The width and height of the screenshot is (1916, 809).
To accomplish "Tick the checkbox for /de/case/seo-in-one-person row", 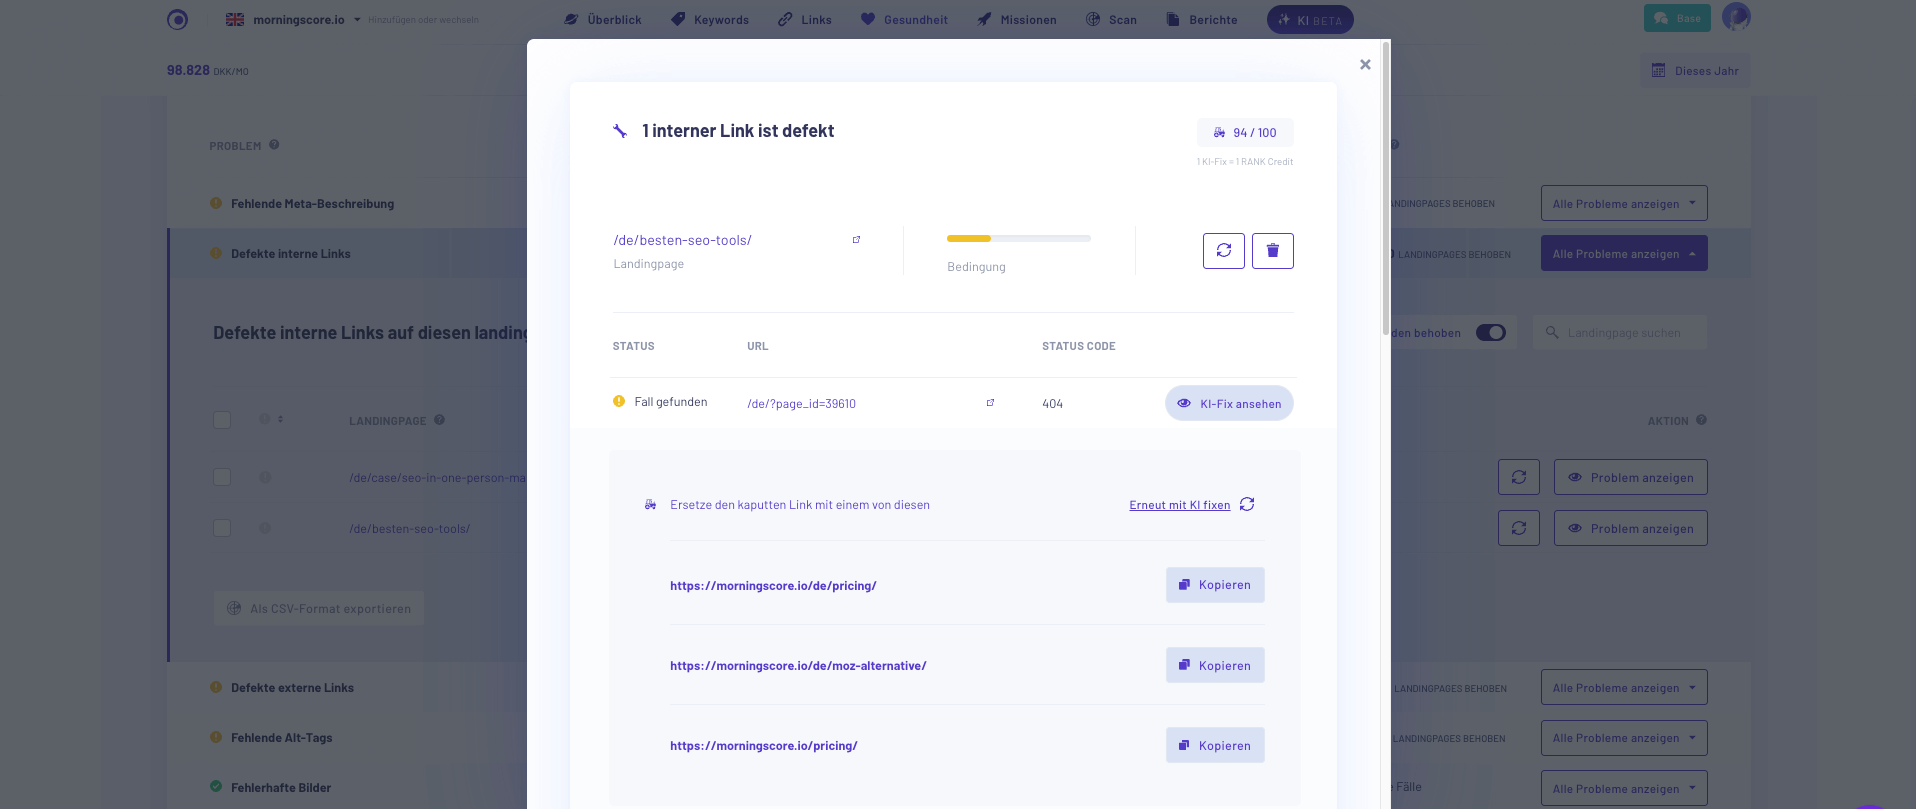I will coord(222,477).
